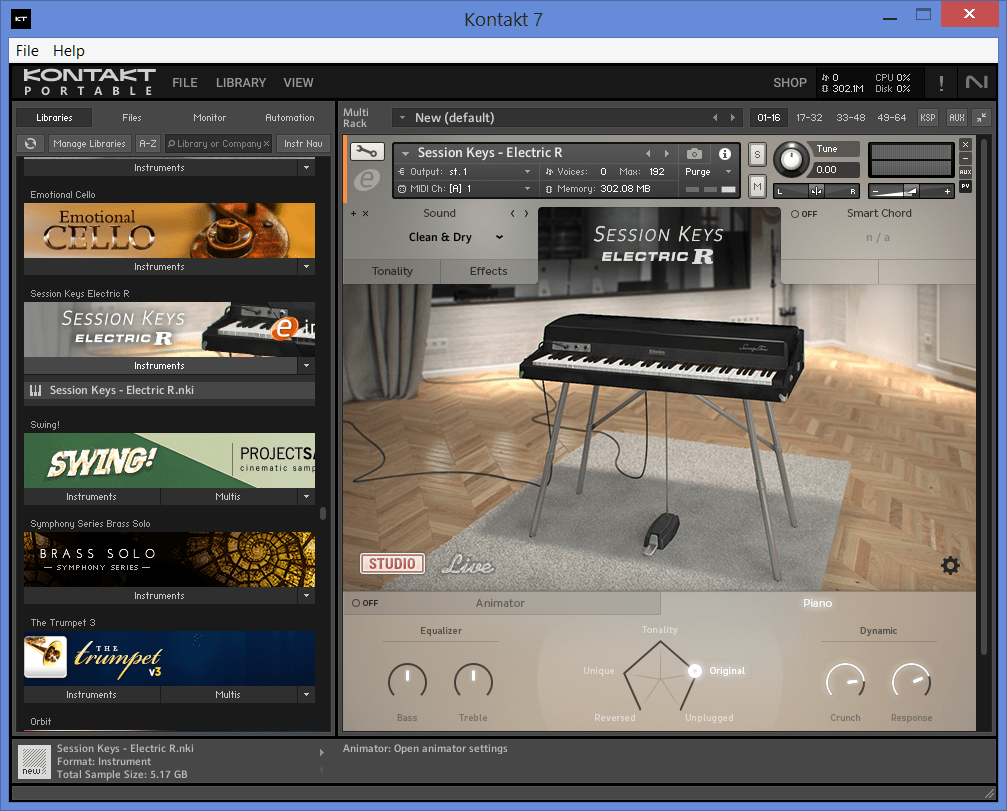
Task: Go to previous instrument preset arrow
Action: (648, 153)
